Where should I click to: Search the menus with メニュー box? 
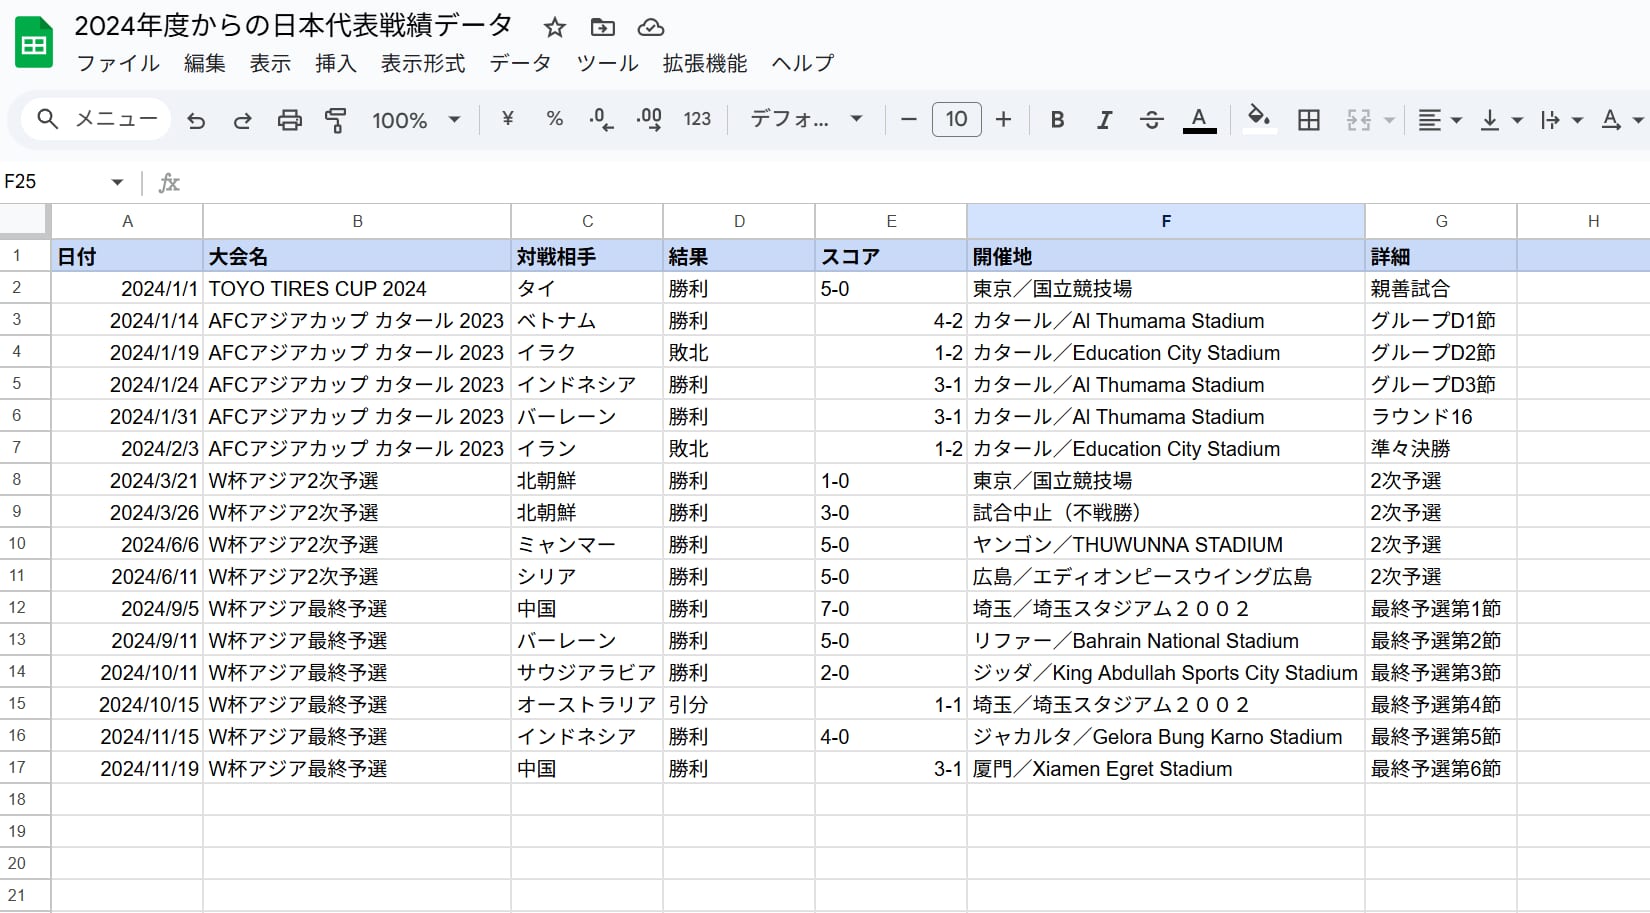click(96, 119)
